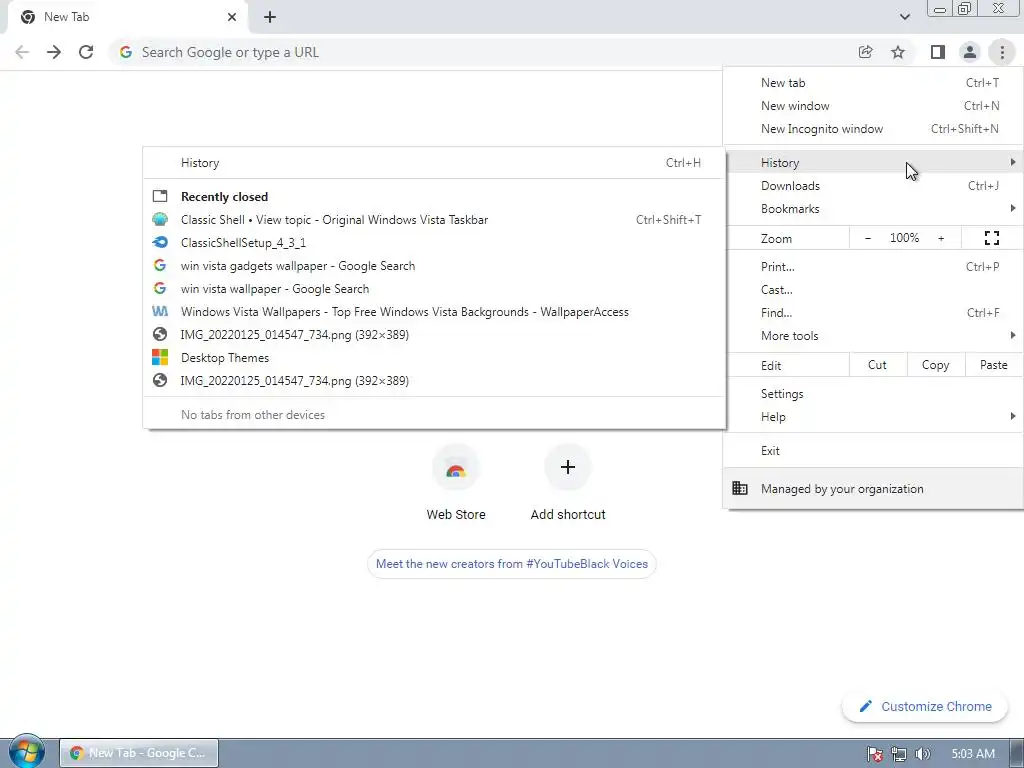Image resolution: width=1024 pixels, height=768 pixels.
Task: Click the Add shortcut plus icon
Action: click(x=568, y=468)
